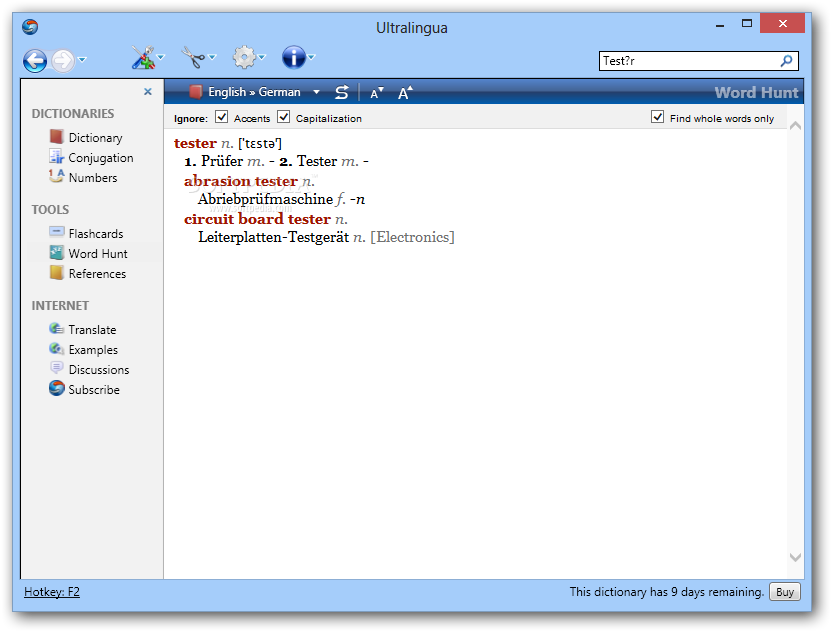This screenshot has height=632, width=832.
Task: Open Discussions under Internet
Action: [99, 370]
